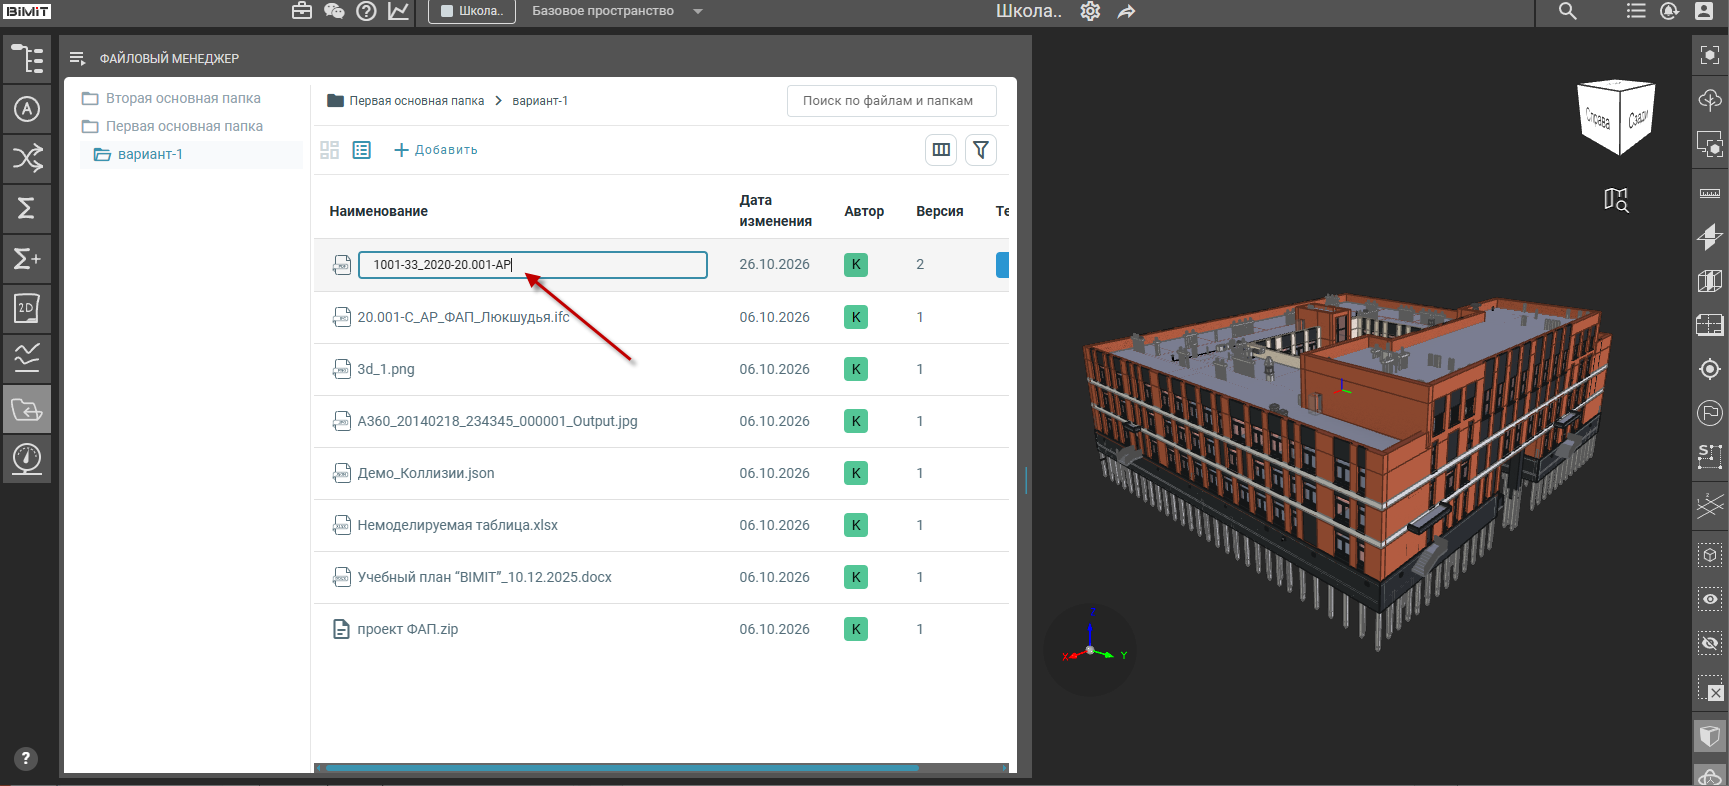Click the map search icon in viewport
The height and width of the screenshot is (786, 1729).
tap(1616, 200)
